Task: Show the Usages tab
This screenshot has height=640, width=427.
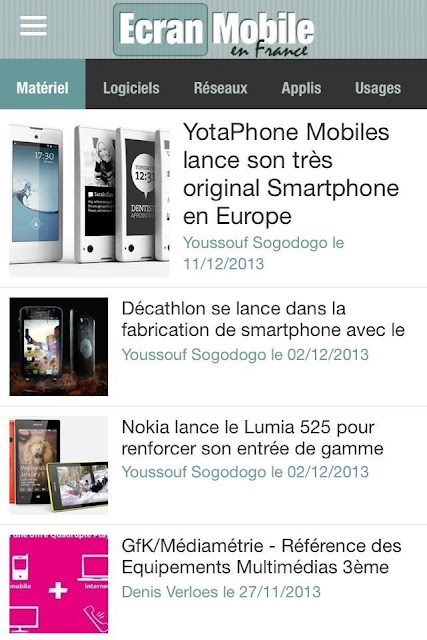Action: coord(378,88)
